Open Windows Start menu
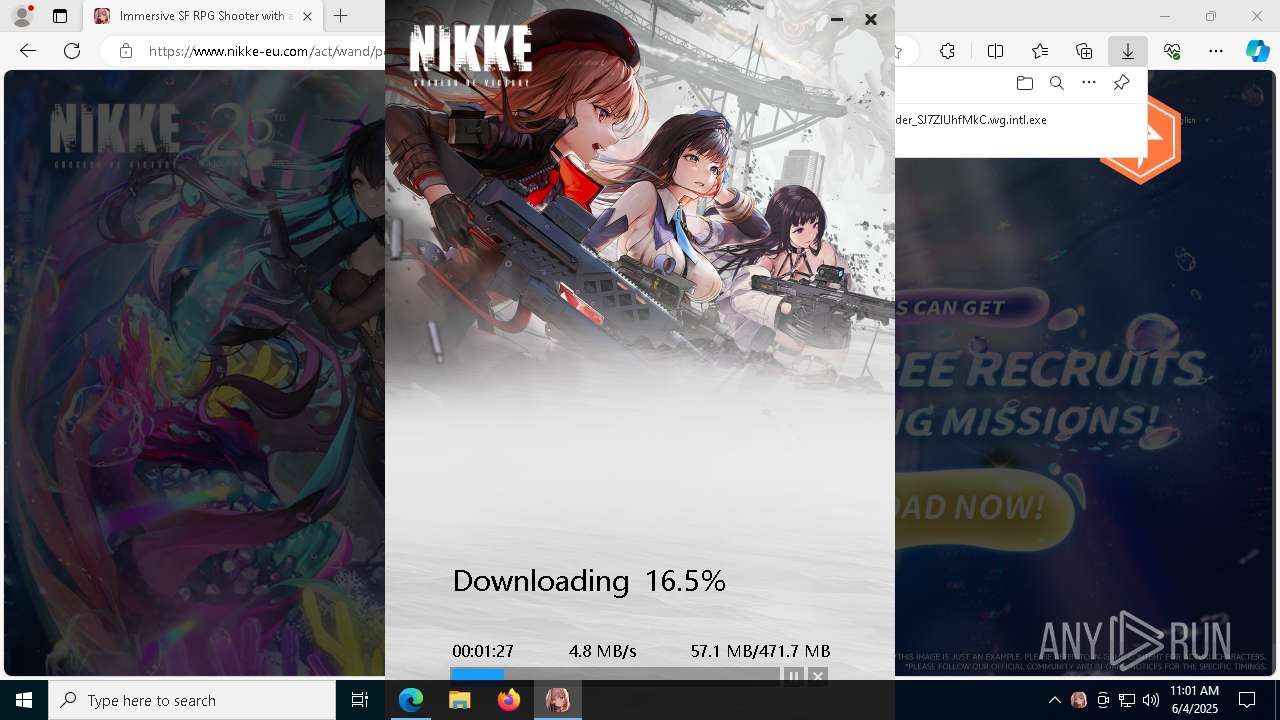Viewport: 1280px width, 720px height. [24, 700]
